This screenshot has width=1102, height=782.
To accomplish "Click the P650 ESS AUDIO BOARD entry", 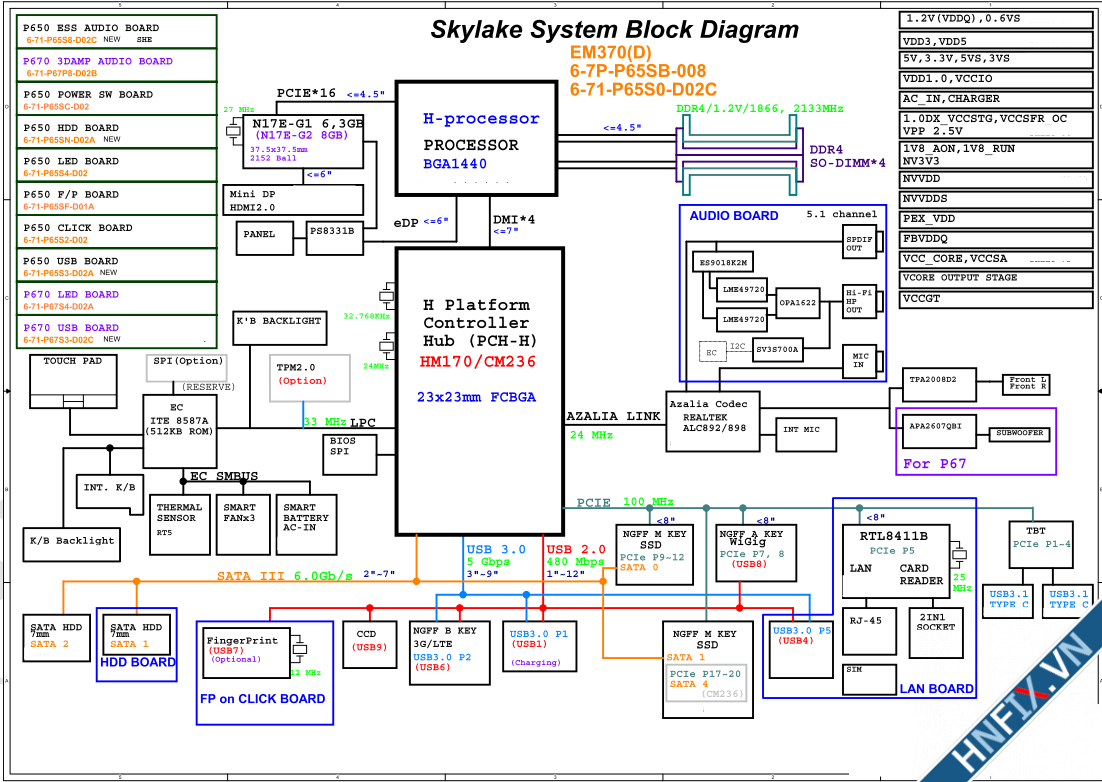I will pyautogui.click(x=118, y=33).
